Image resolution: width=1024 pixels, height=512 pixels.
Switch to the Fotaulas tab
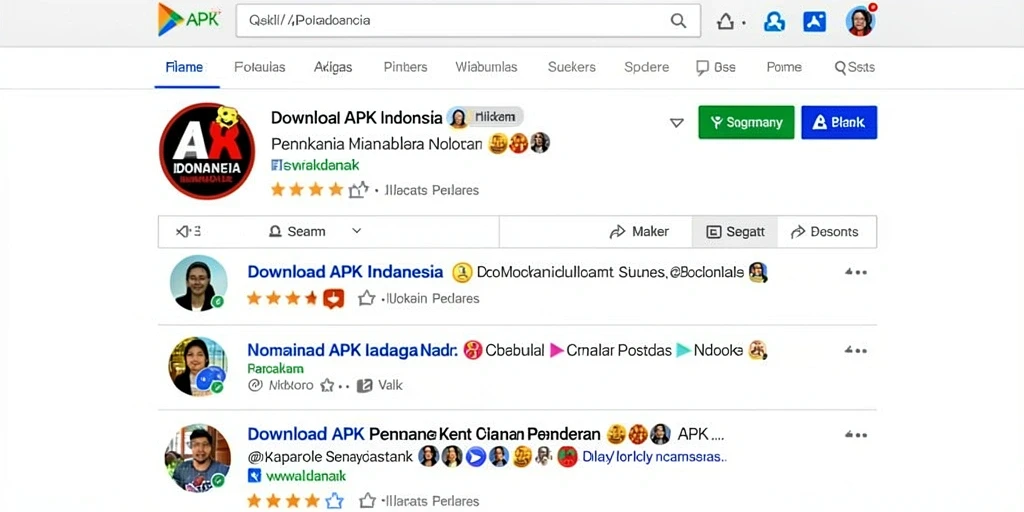(x=259, y=67)
